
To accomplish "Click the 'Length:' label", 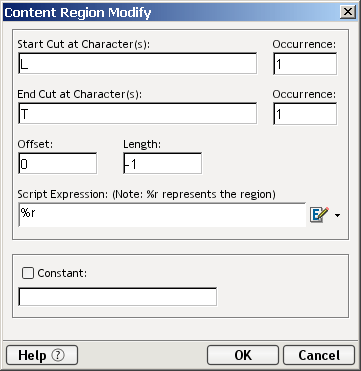I will tap(142, 144).
